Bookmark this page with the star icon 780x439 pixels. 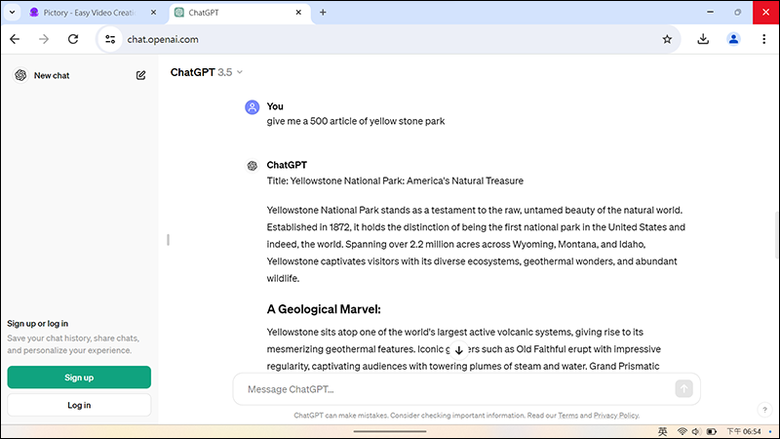click(667, 39)
